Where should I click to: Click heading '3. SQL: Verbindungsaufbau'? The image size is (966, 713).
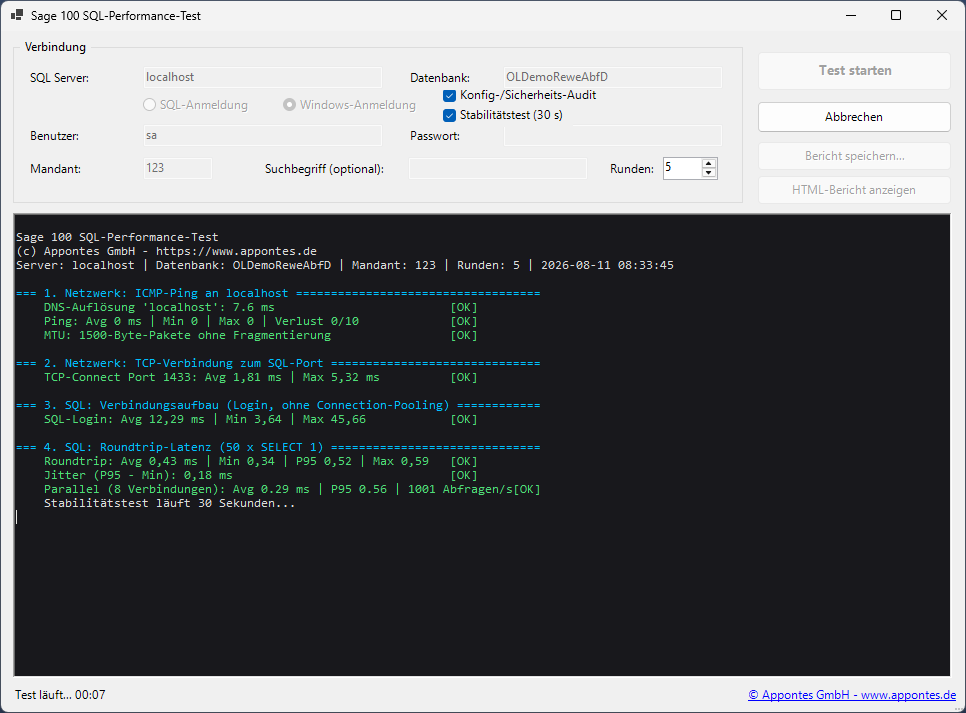tap(278, 405)
